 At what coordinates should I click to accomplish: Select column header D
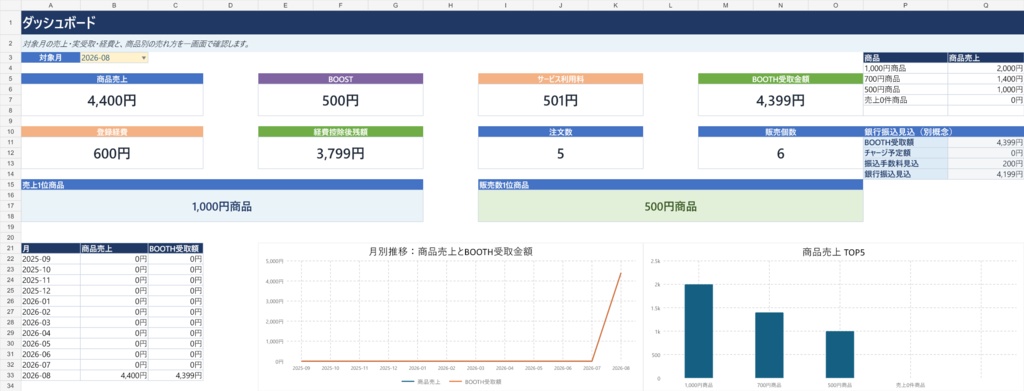231,5
